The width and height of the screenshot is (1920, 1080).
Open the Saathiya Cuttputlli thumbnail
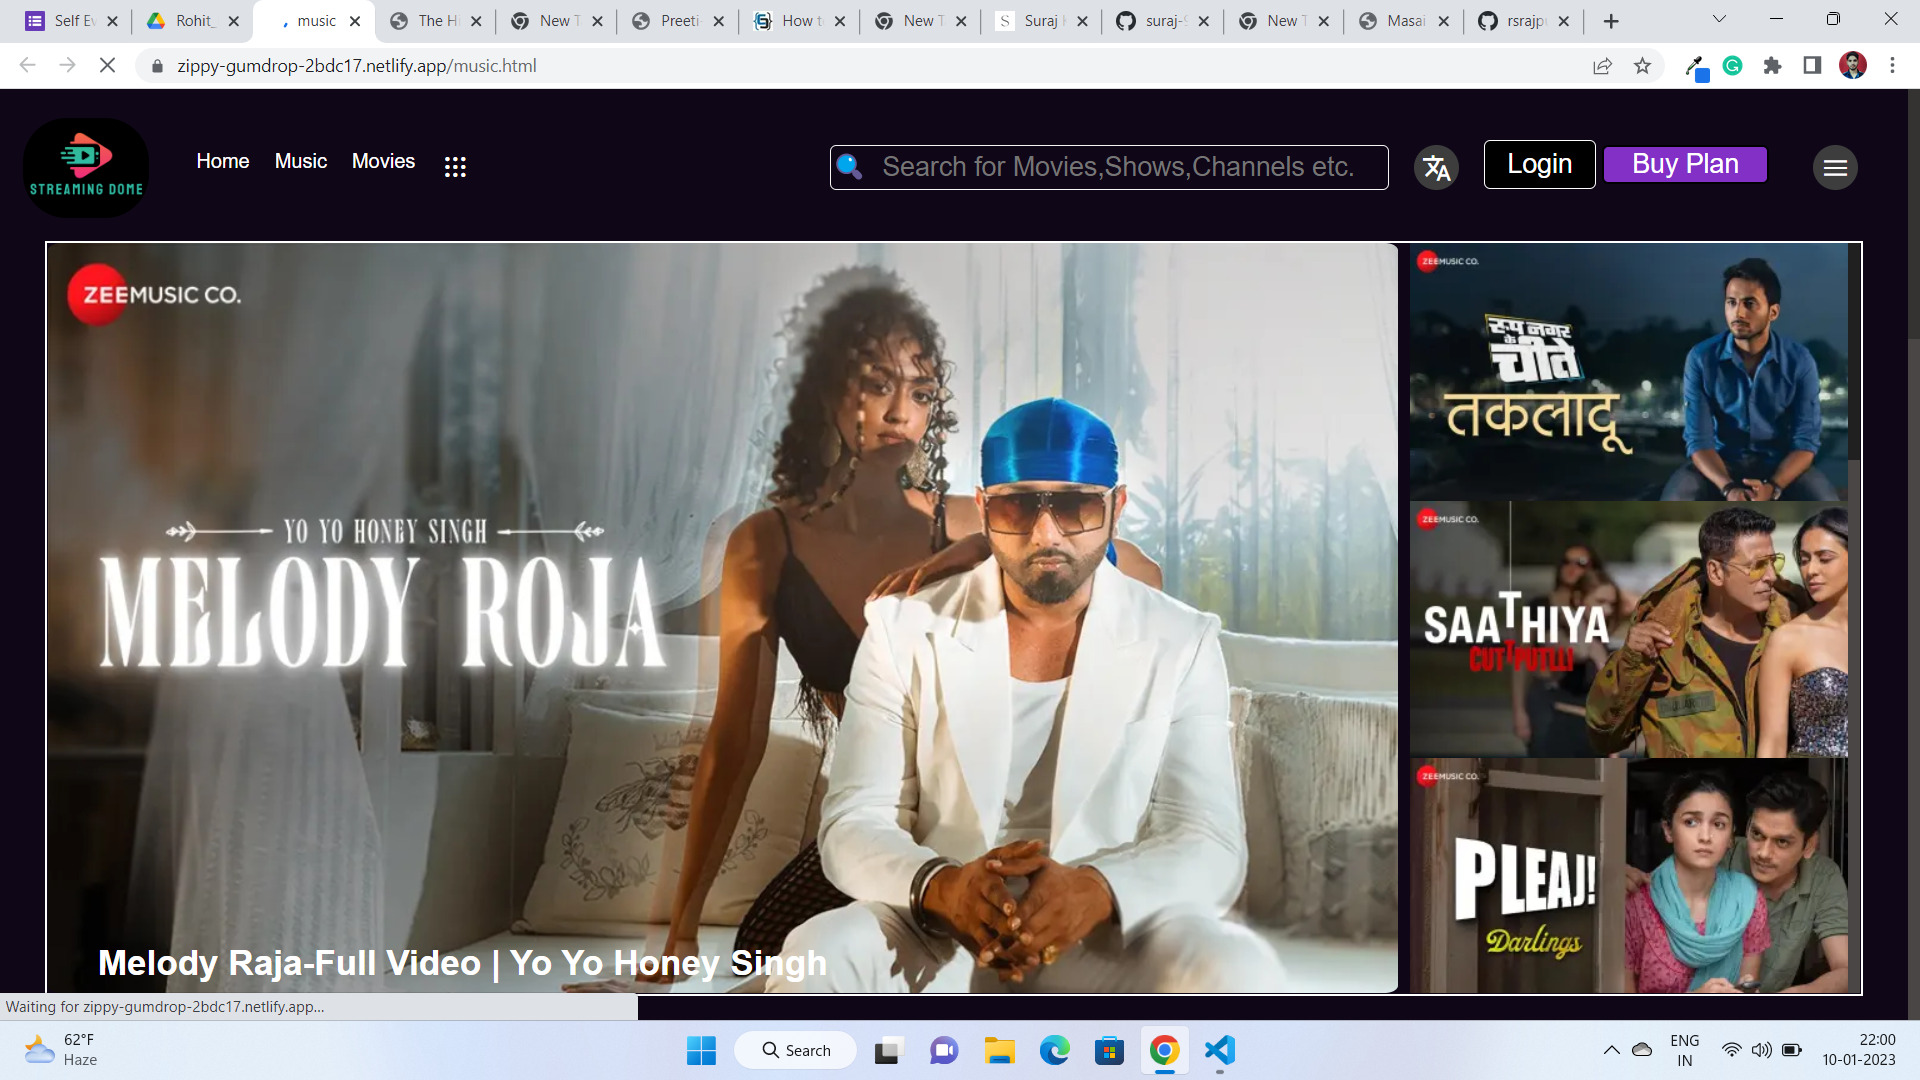click(1628, 629)
